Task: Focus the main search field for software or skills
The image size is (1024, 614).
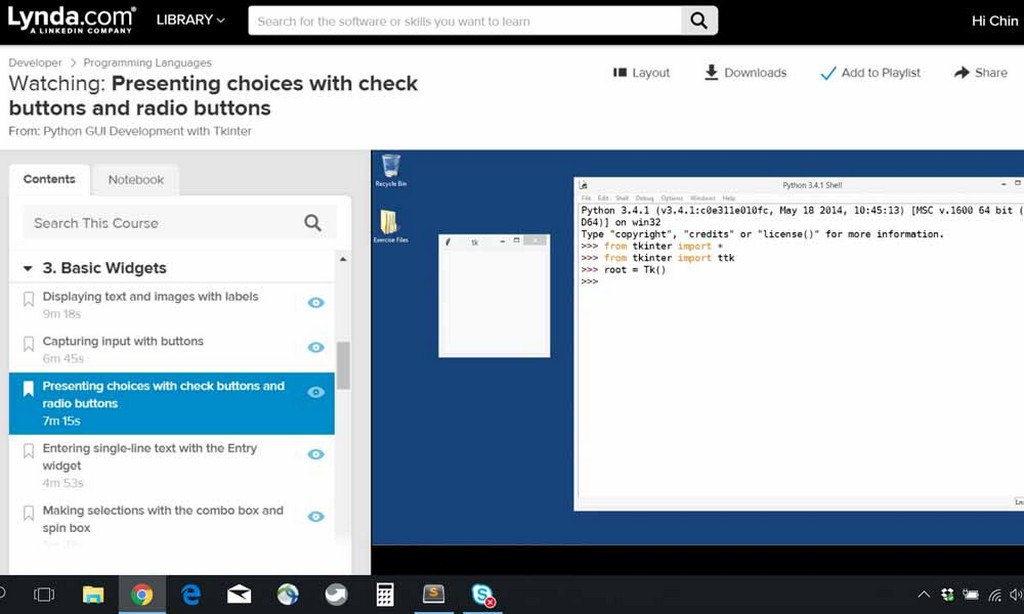Action: tap(465, 21)
